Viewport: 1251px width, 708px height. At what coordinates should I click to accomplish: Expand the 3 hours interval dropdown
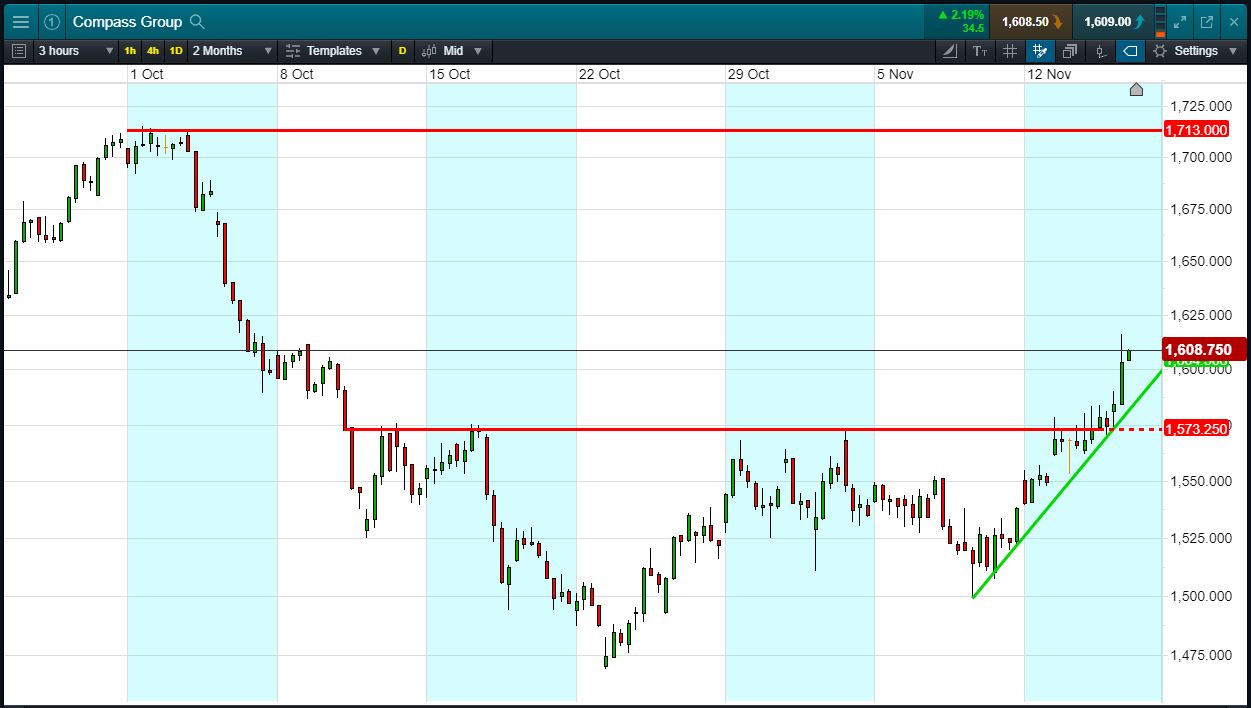coord(75,51)
